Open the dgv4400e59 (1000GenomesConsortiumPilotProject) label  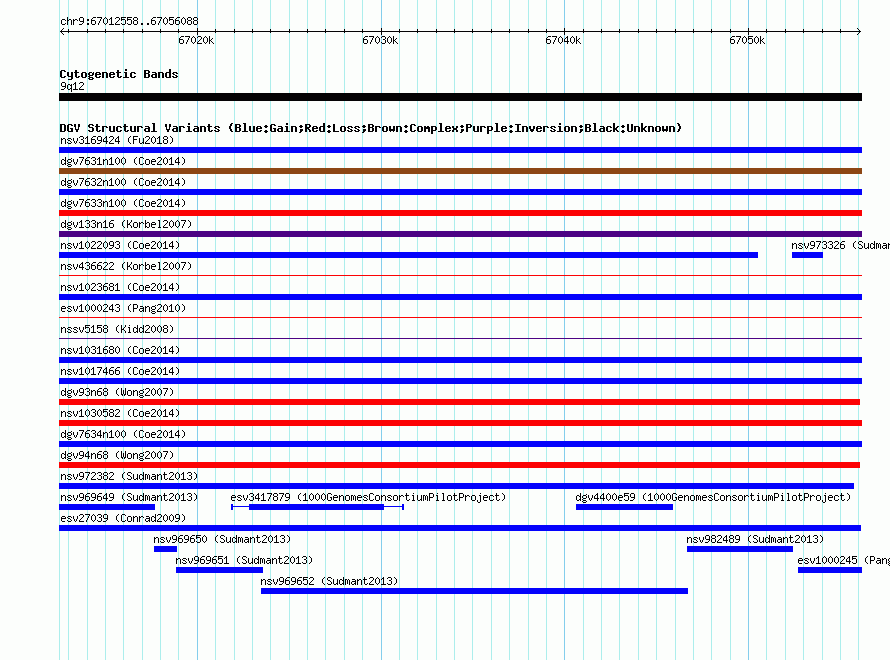(713, 497)
